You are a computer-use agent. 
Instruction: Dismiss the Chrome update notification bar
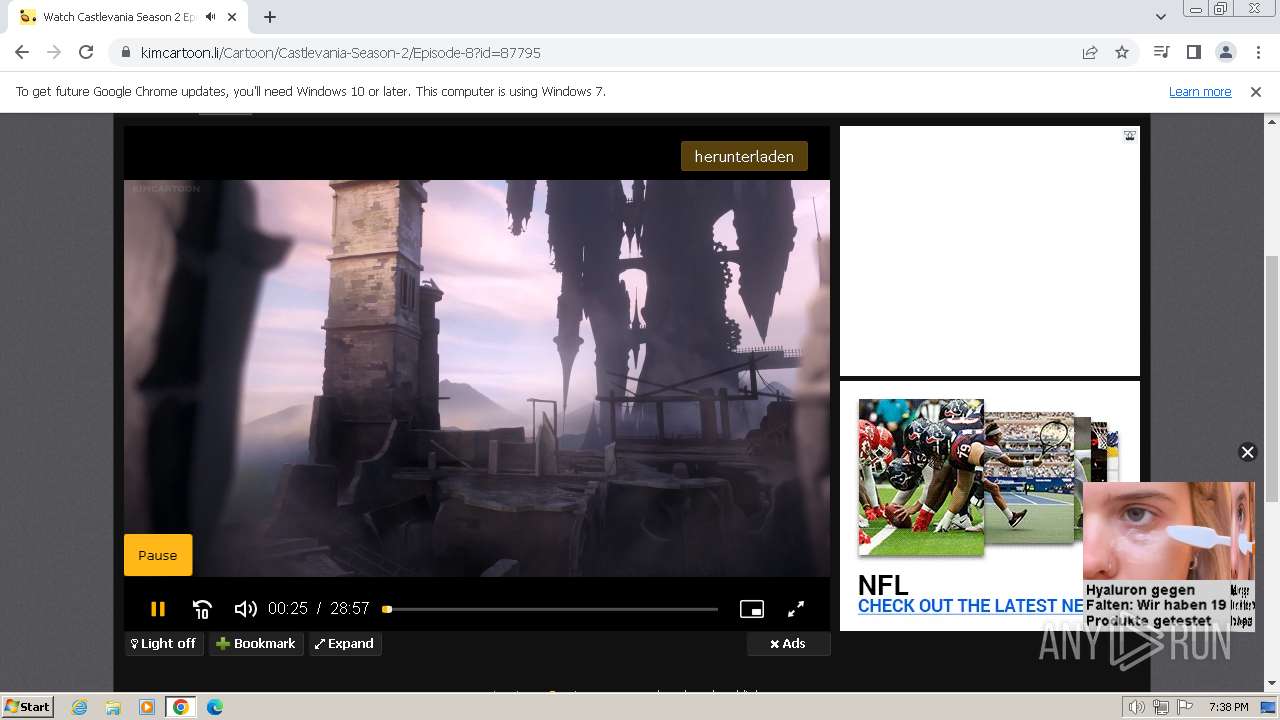(x=1256, y=92)
